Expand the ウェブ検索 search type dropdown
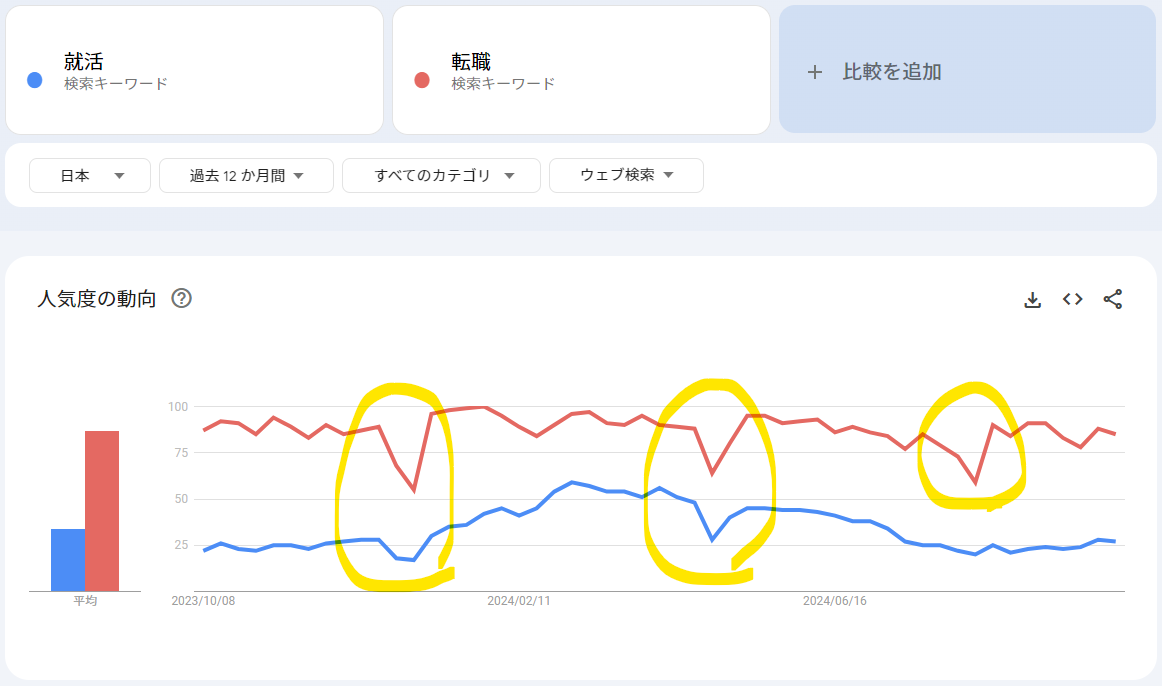The height and width of the screenshot is (686, 1162). 626,176
